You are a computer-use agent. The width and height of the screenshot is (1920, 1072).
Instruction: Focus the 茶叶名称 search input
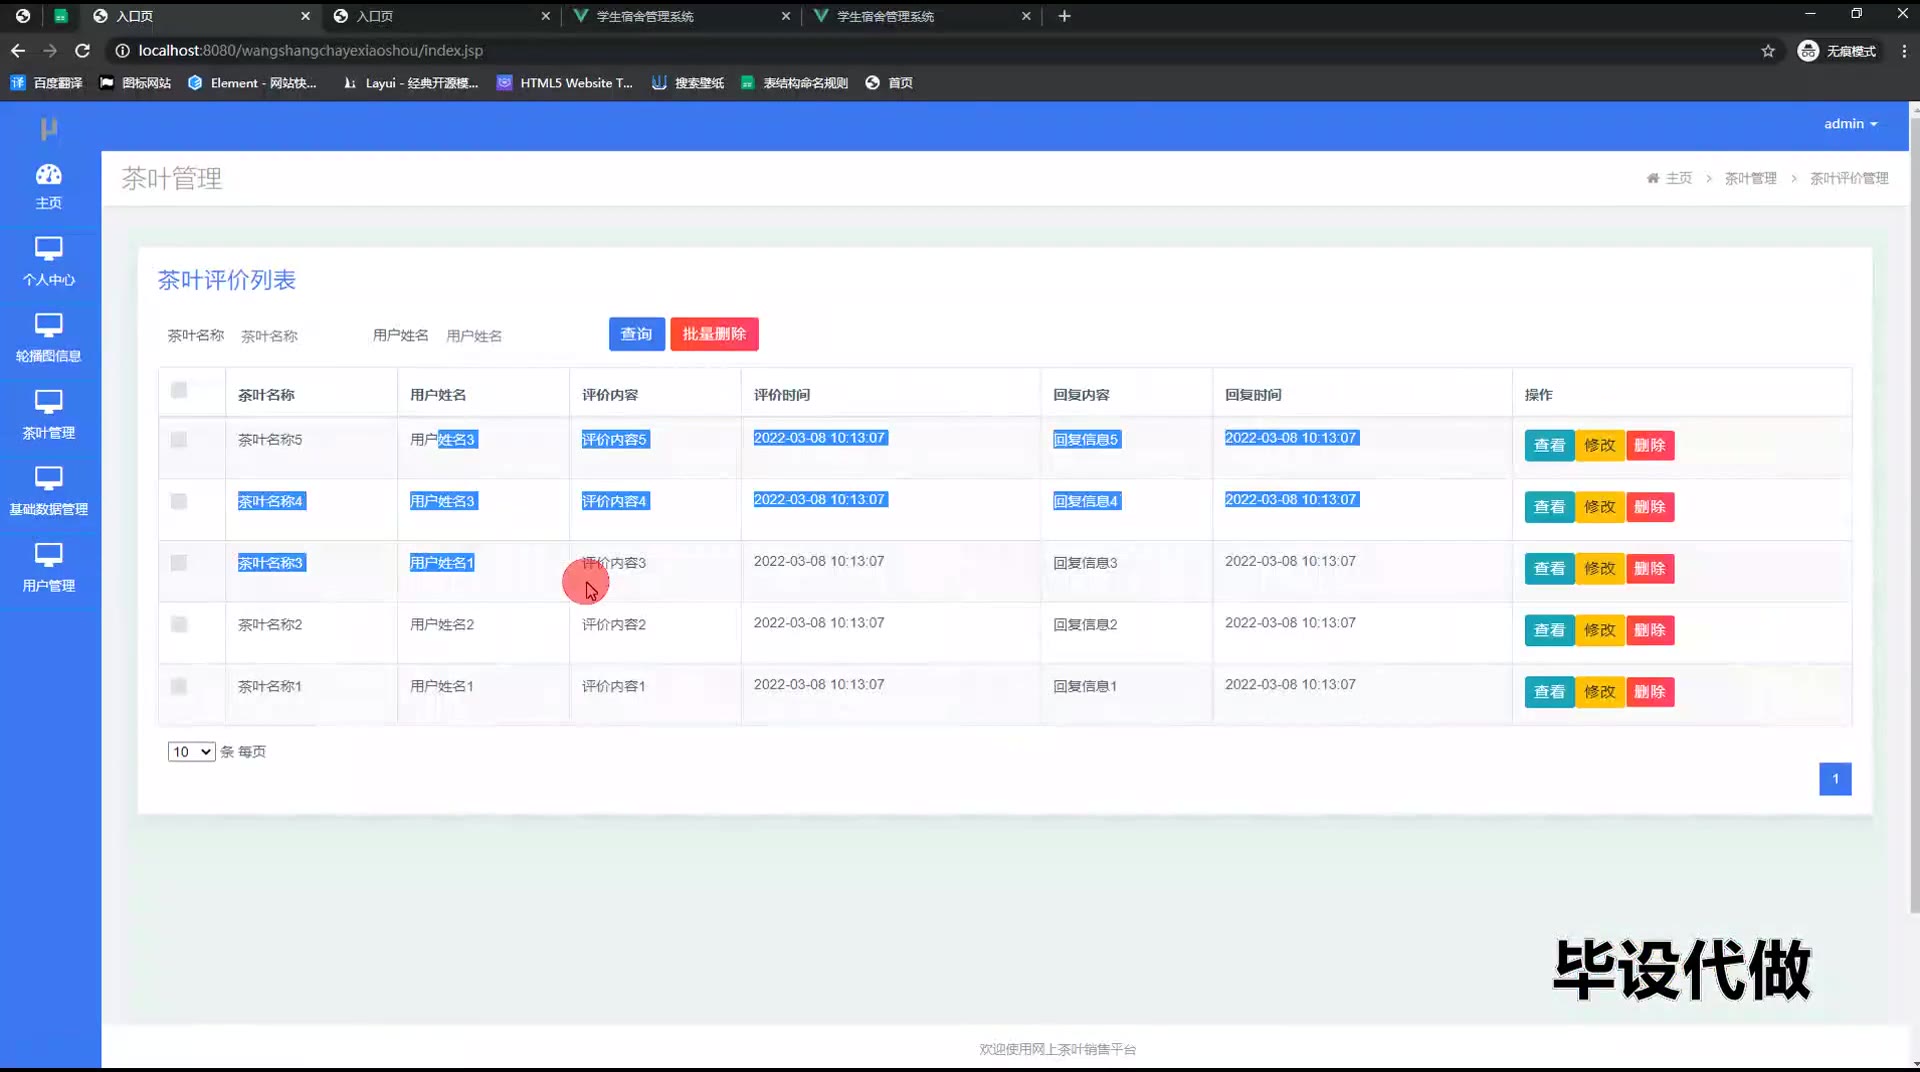(295, 336)
